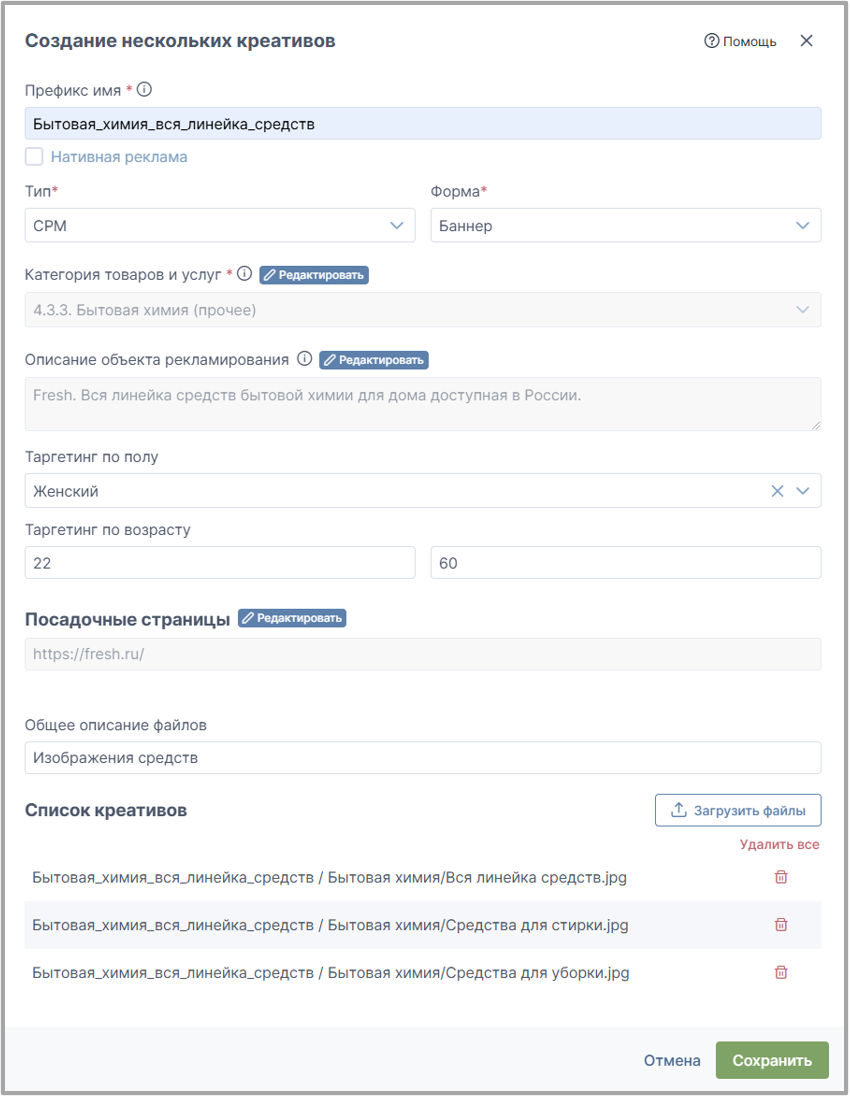Click the Удалить все link

[779, 844]
